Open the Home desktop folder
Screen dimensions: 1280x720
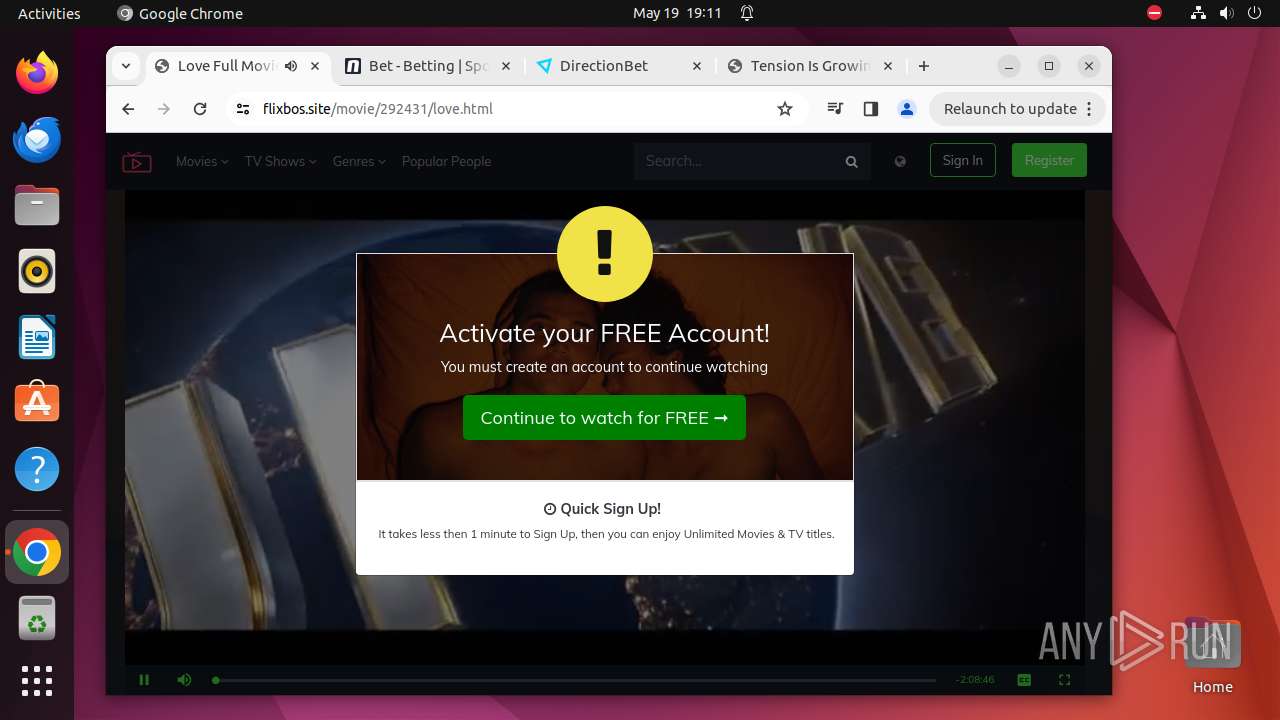coord(1212,656)
